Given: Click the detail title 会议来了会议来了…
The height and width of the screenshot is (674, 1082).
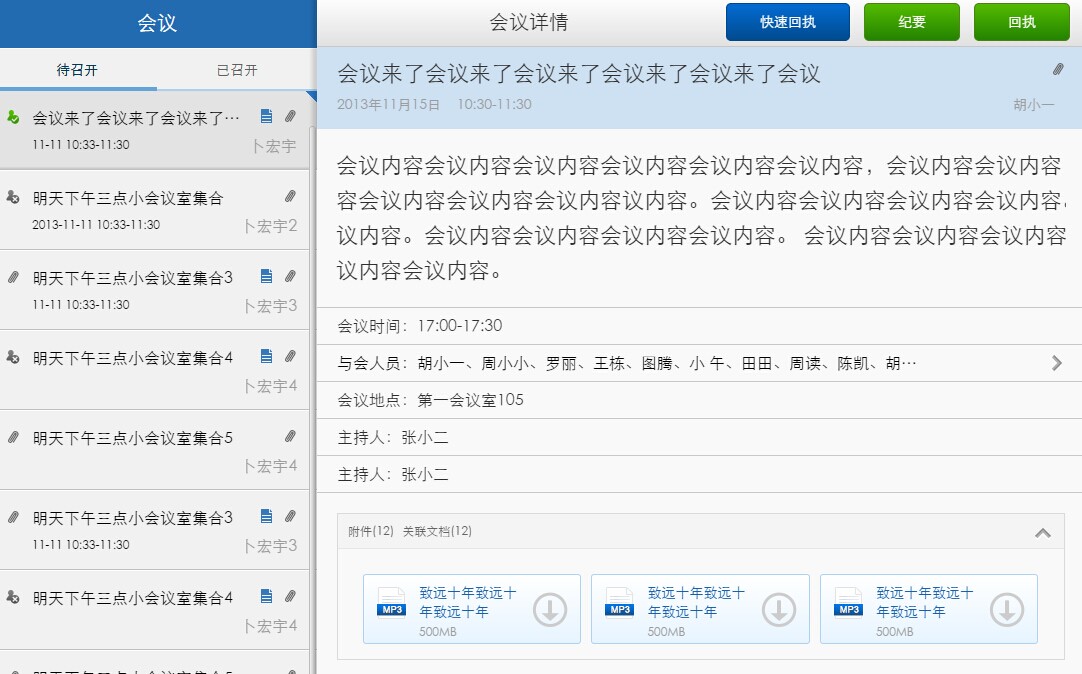Looking at the screenshot, I should pyautogui.click(x=578, y=73).
